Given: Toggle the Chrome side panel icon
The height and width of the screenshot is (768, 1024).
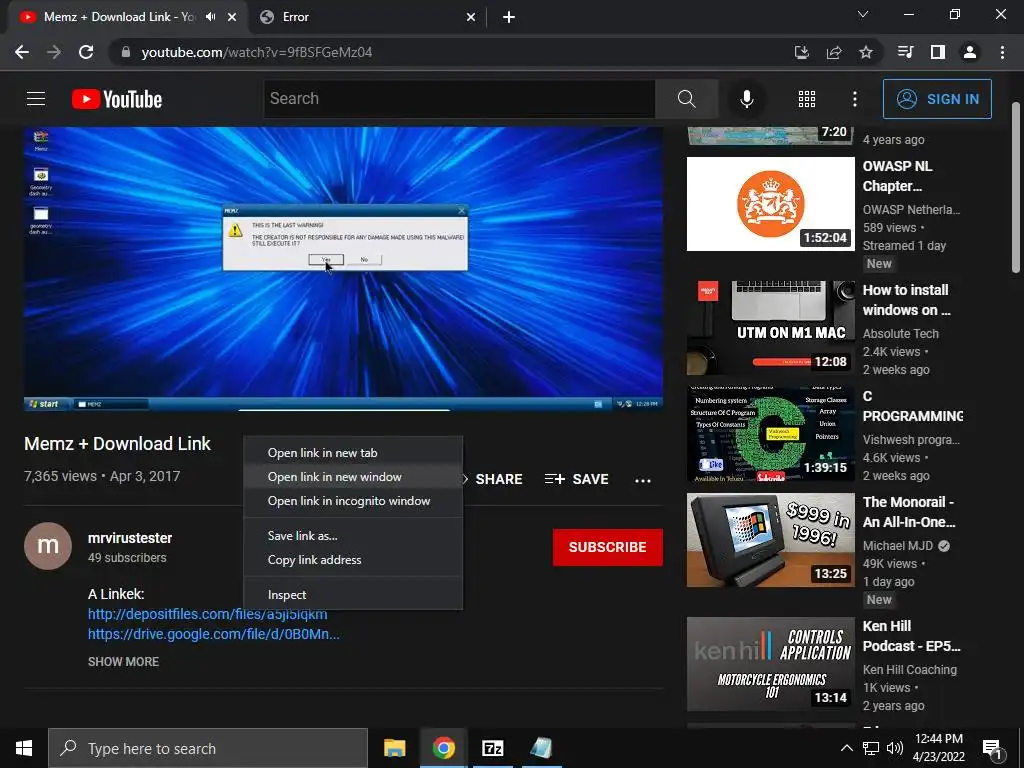Looking at the screenshot, I should click(x=938, y=52).
